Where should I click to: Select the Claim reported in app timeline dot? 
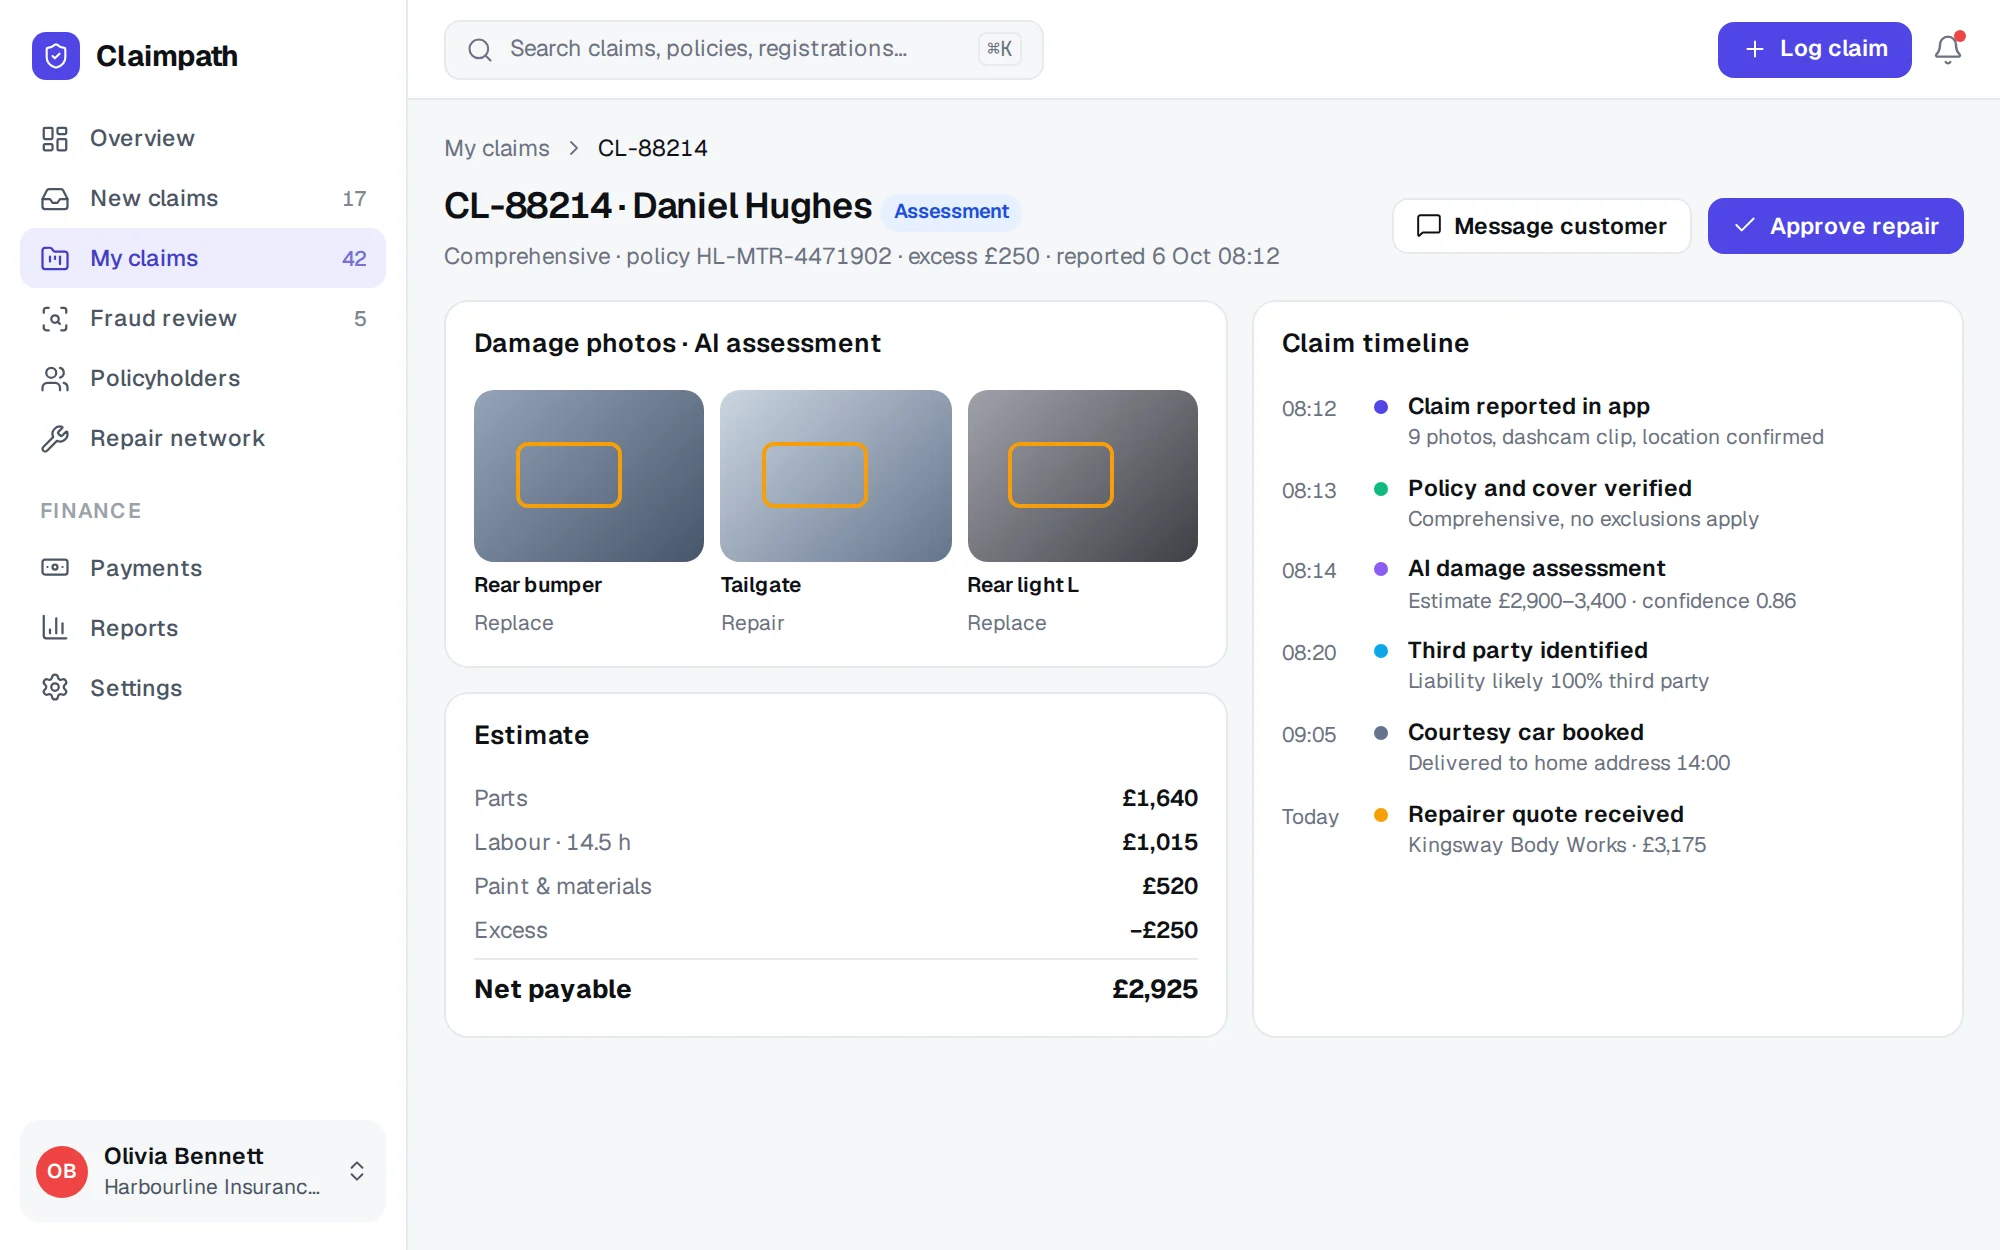(1381, 407)
